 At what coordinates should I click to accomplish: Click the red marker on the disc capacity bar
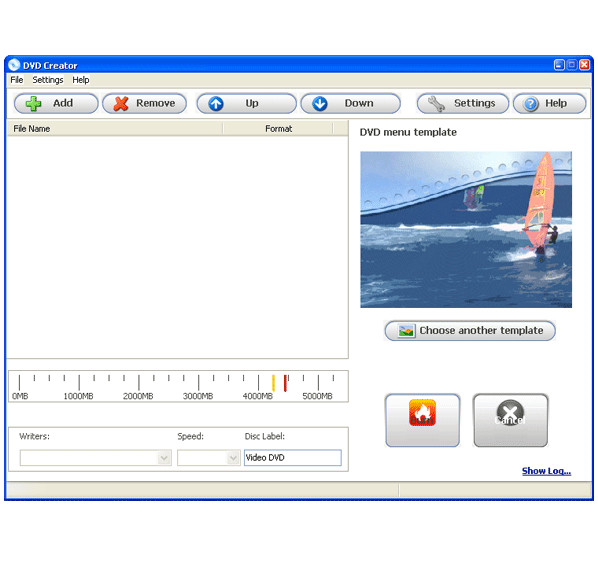[285, 383]
